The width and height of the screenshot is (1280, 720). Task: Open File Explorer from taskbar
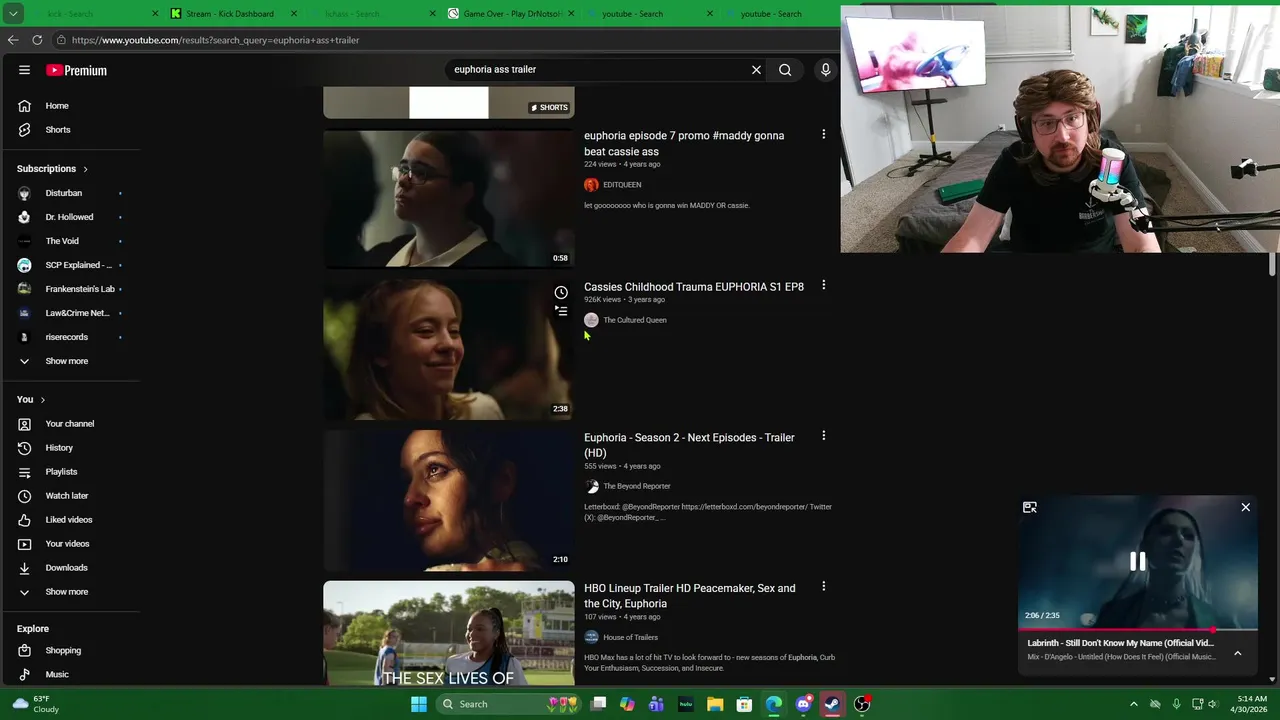coord(715,704)
